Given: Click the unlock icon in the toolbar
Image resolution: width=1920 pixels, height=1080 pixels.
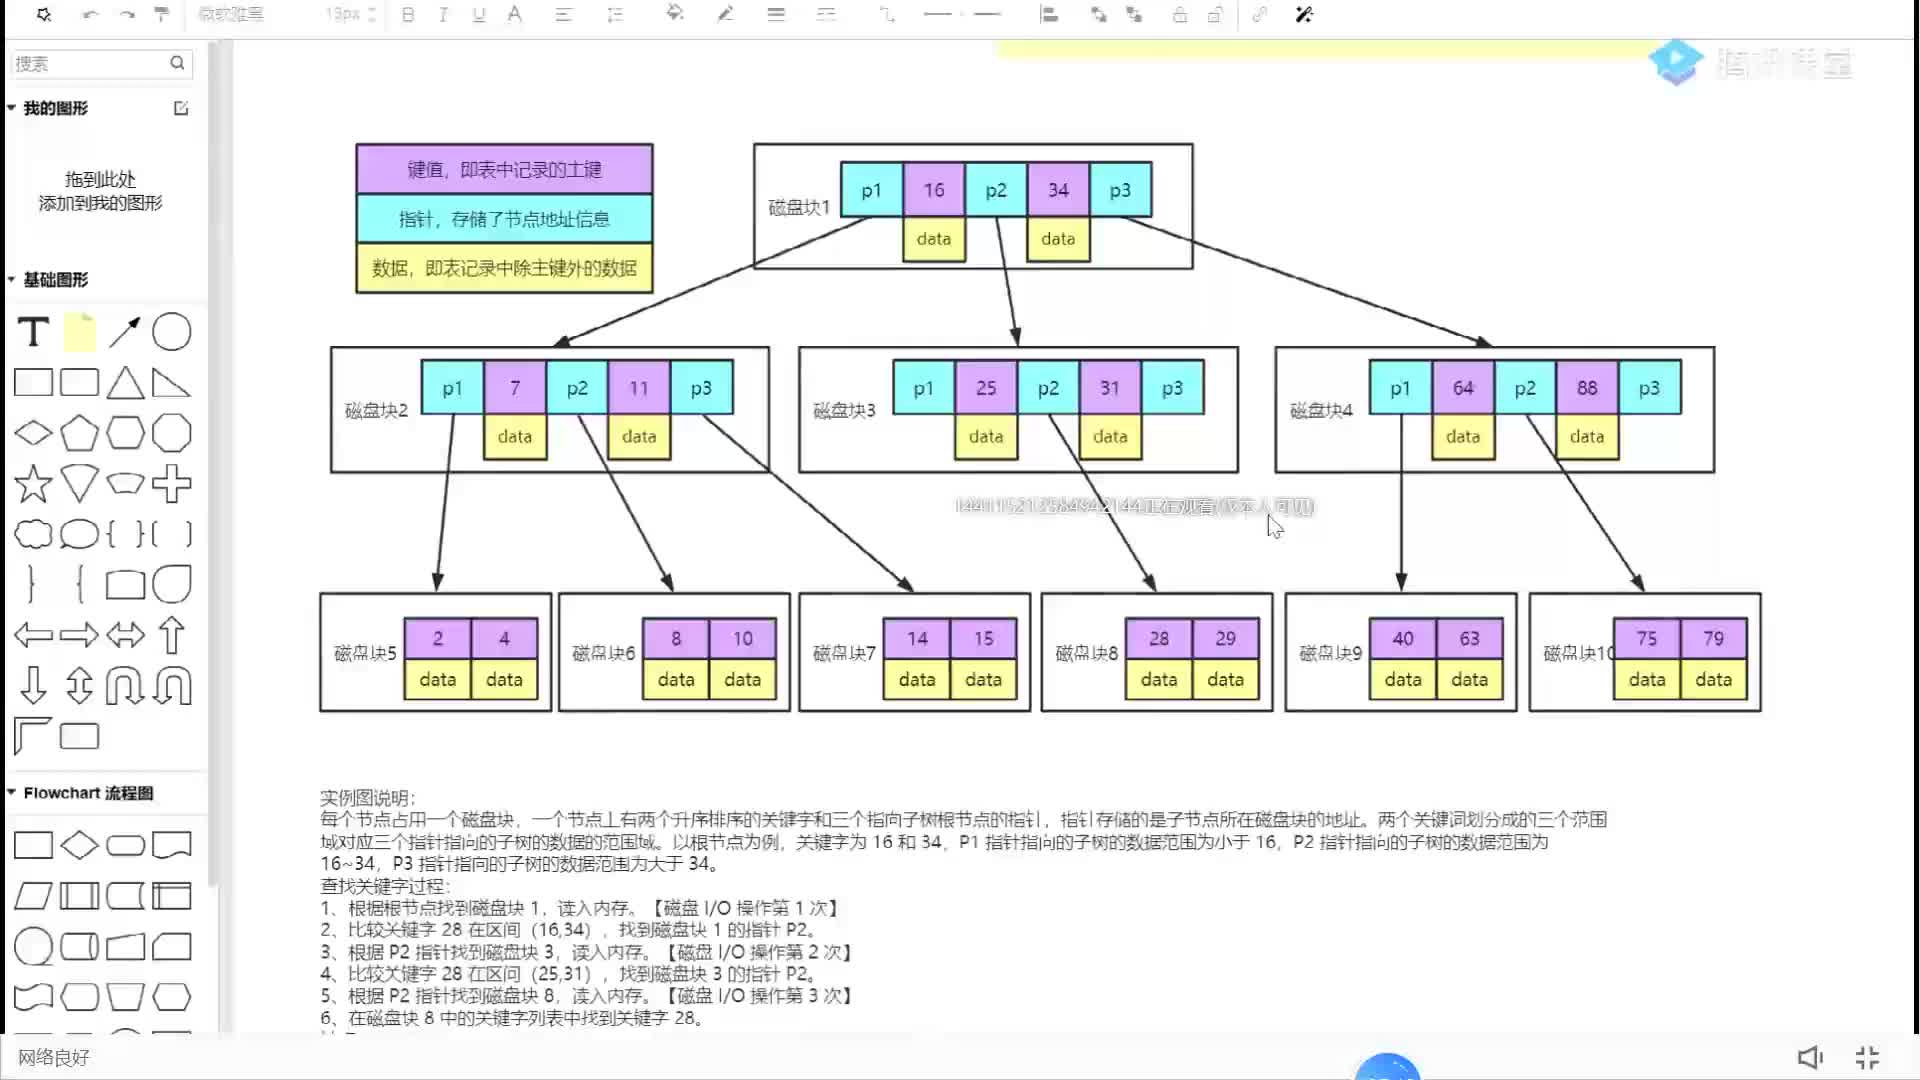Looking at the screenshot, I should click(x=1215, y=15).
